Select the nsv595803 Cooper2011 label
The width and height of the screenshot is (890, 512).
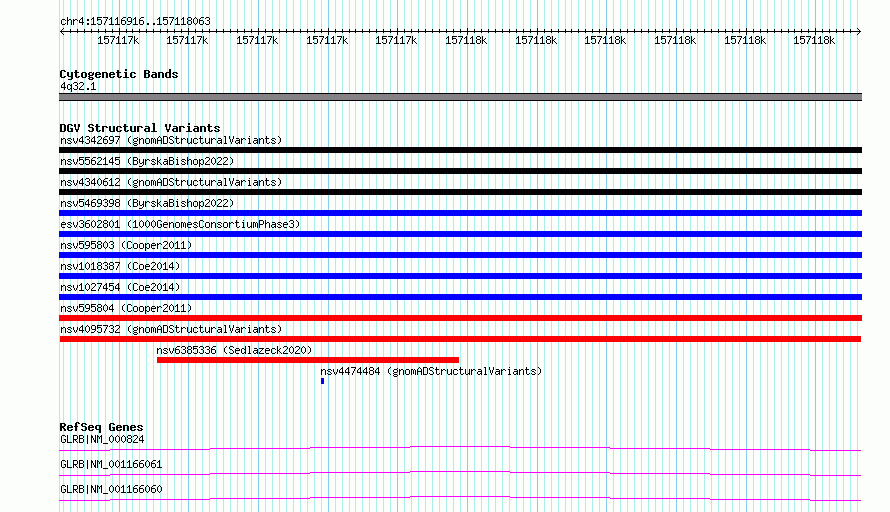click(126, 245)
